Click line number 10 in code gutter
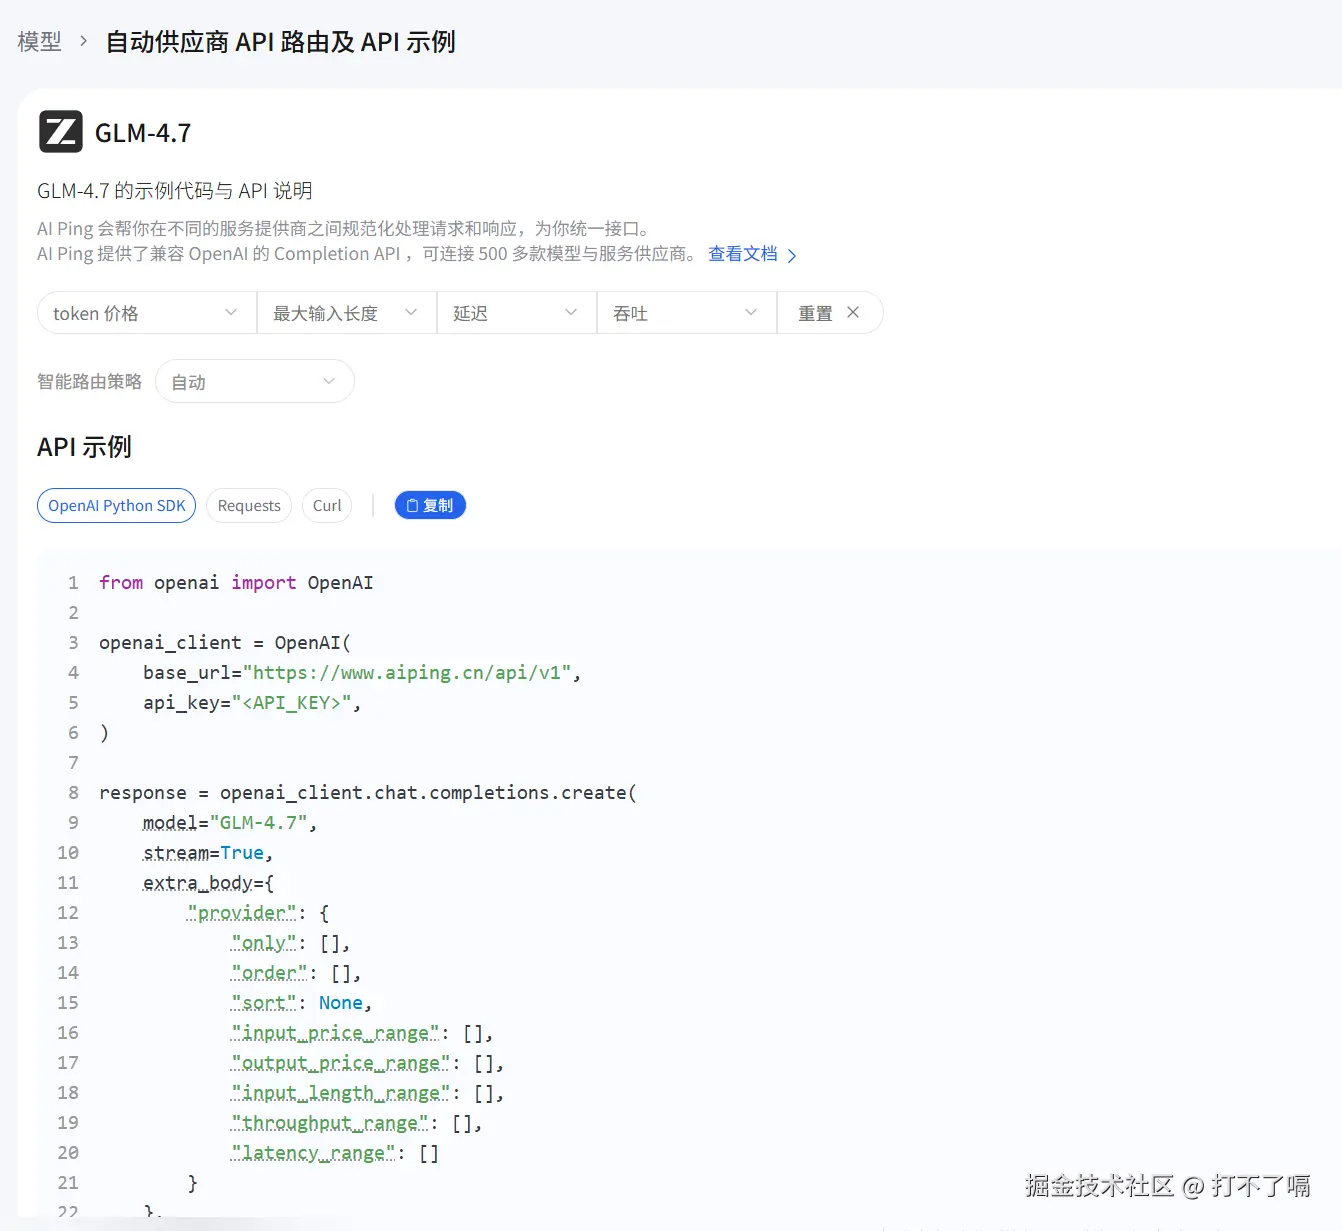The height and width of the screenshot is (1231, 1342). click(x=67, y=852)
